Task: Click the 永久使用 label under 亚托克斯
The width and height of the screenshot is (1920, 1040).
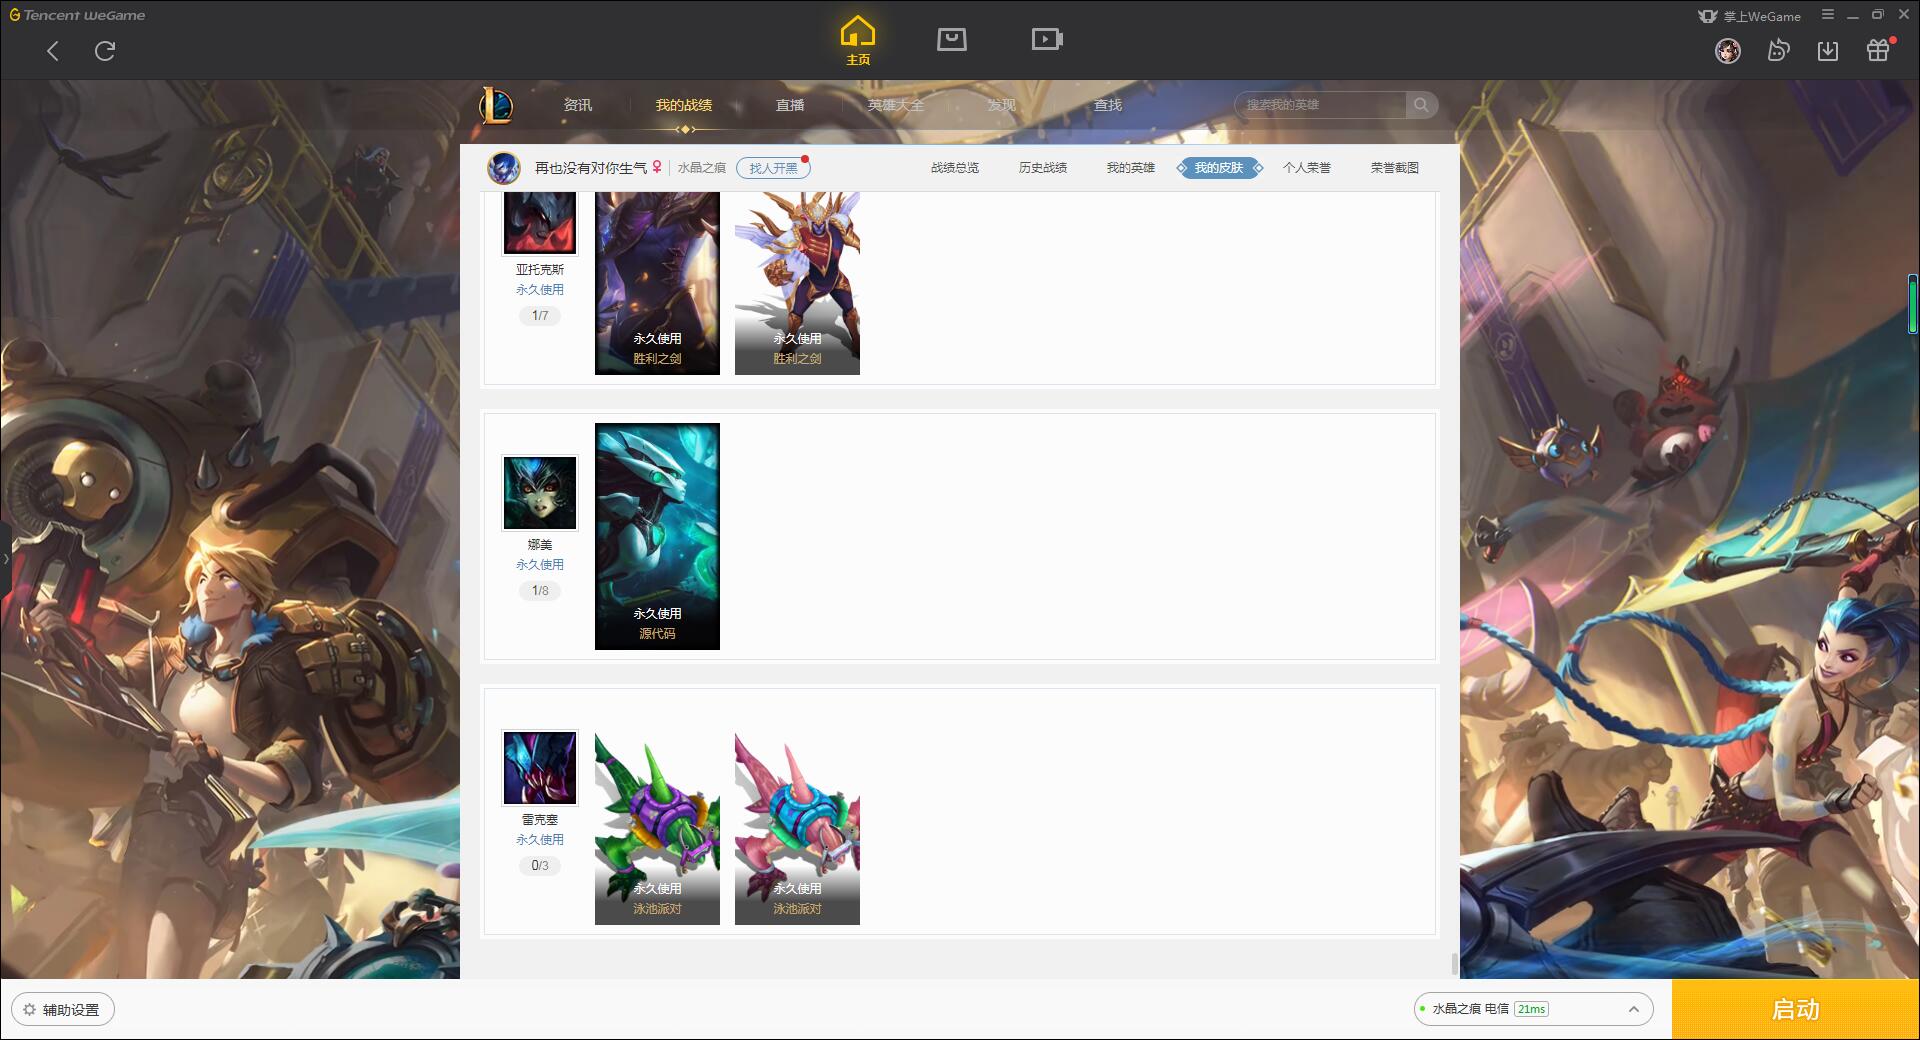Action: [x=540, y=290]
